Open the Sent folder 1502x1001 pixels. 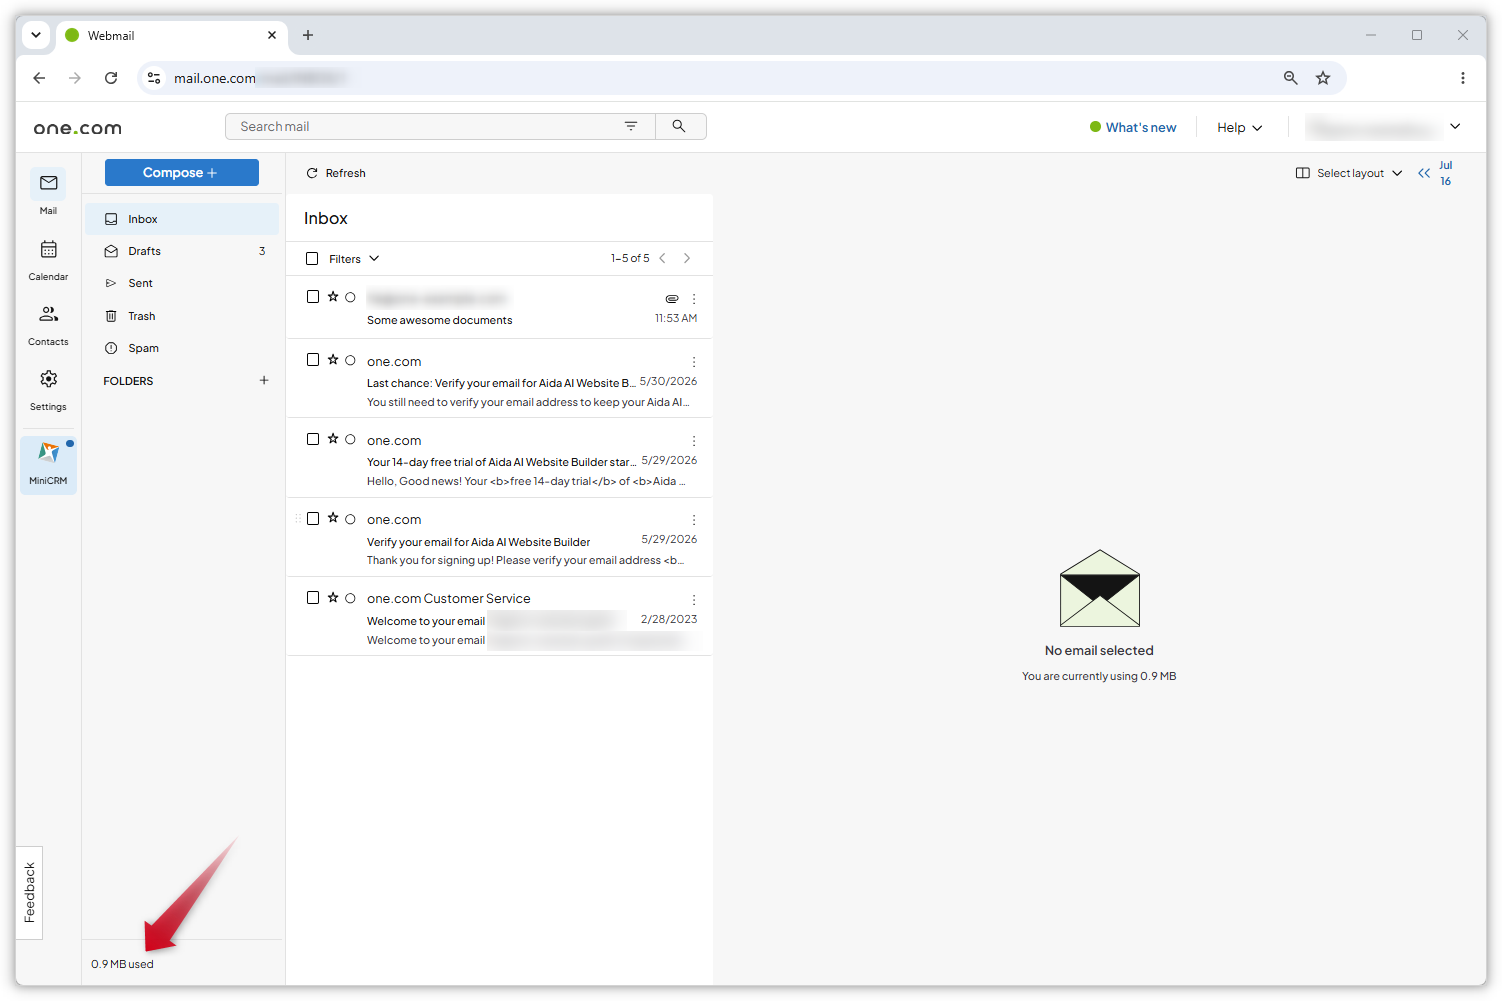(x=182, y=283)
